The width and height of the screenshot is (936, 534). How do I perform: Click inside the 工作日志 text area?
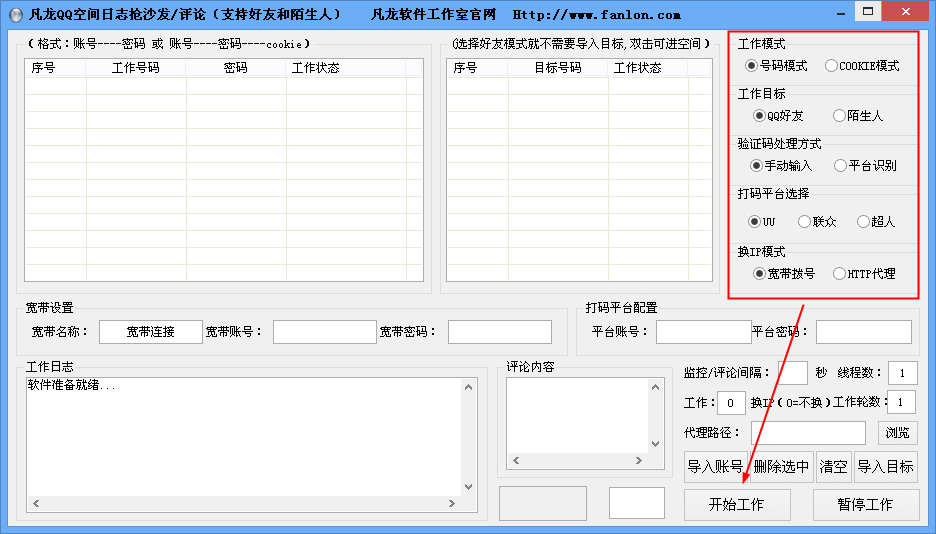click(244, 437)
